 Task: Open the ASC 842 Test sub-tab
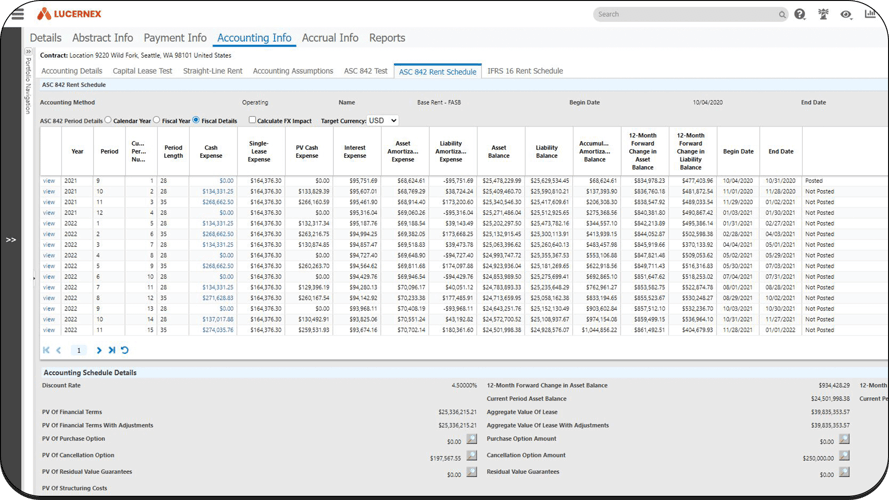[x=366, y=71]
